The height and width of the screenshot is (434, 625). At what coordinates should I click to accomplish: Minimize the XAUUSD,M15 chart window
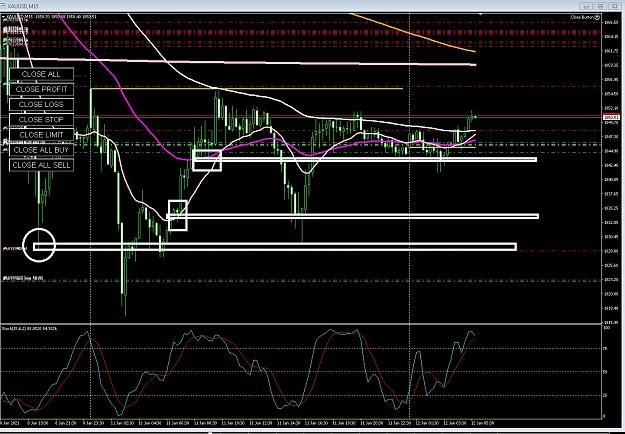pyautogui.click(x=586, y=6)
